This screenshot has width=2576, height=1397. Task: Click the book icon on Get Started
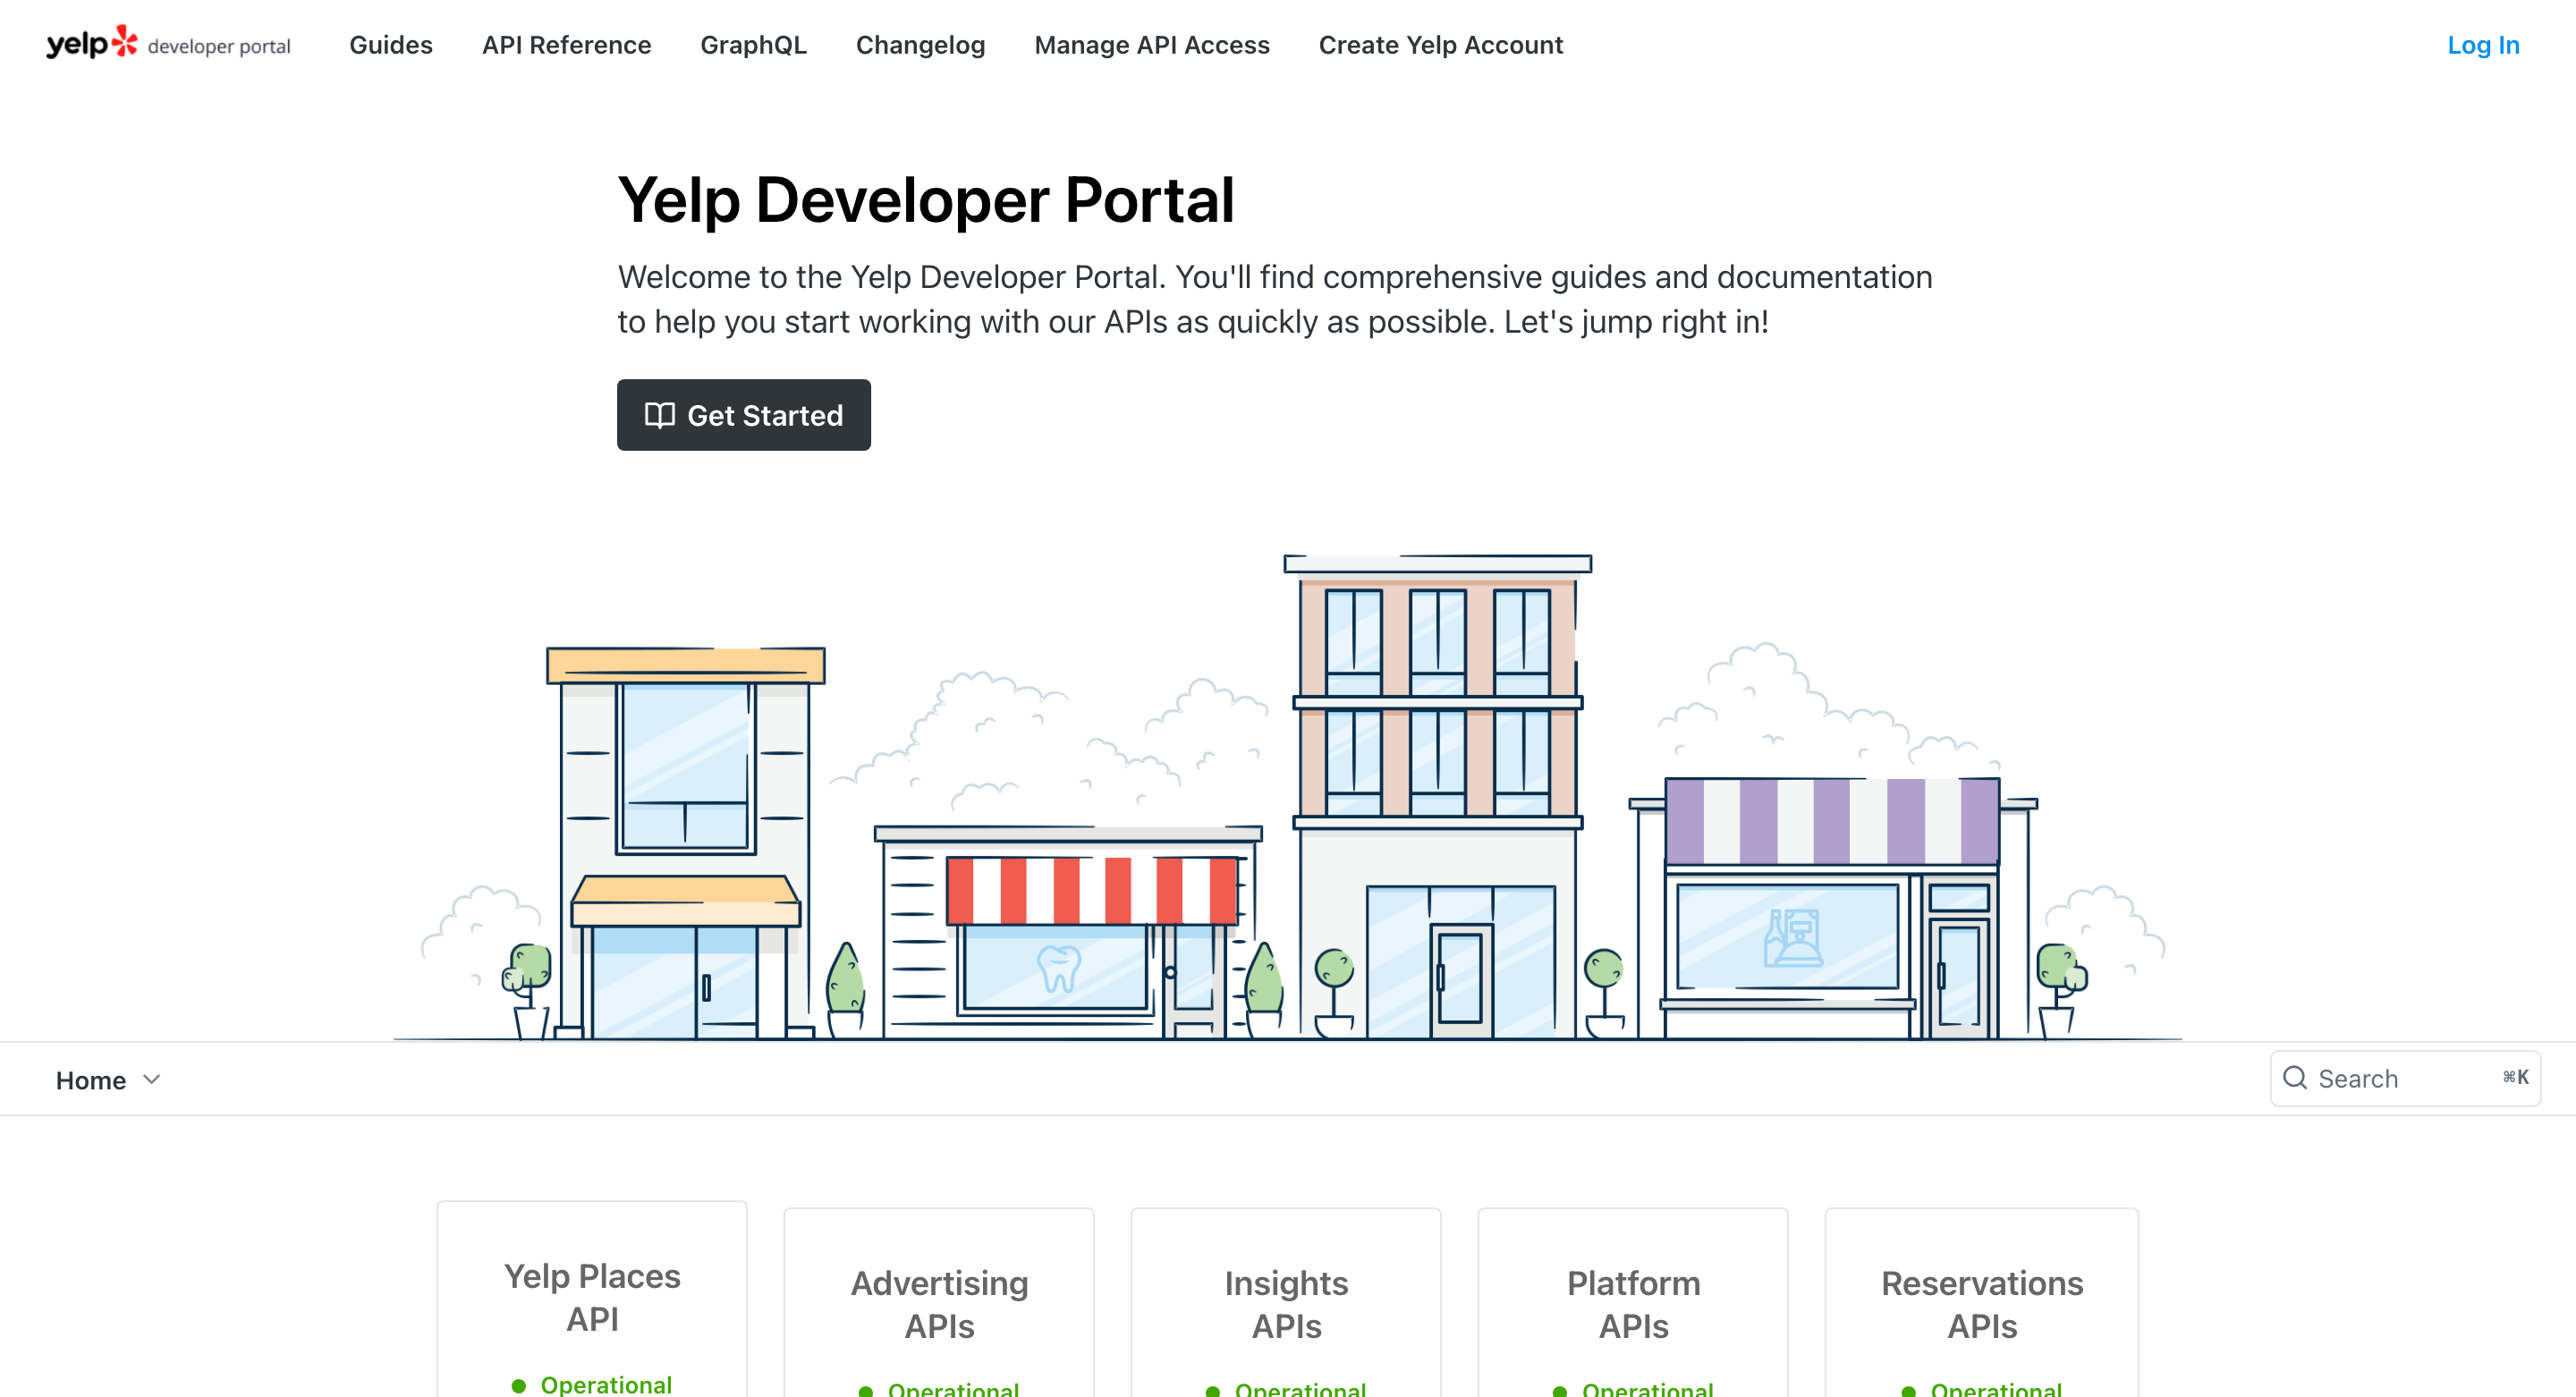click(659, 415)
